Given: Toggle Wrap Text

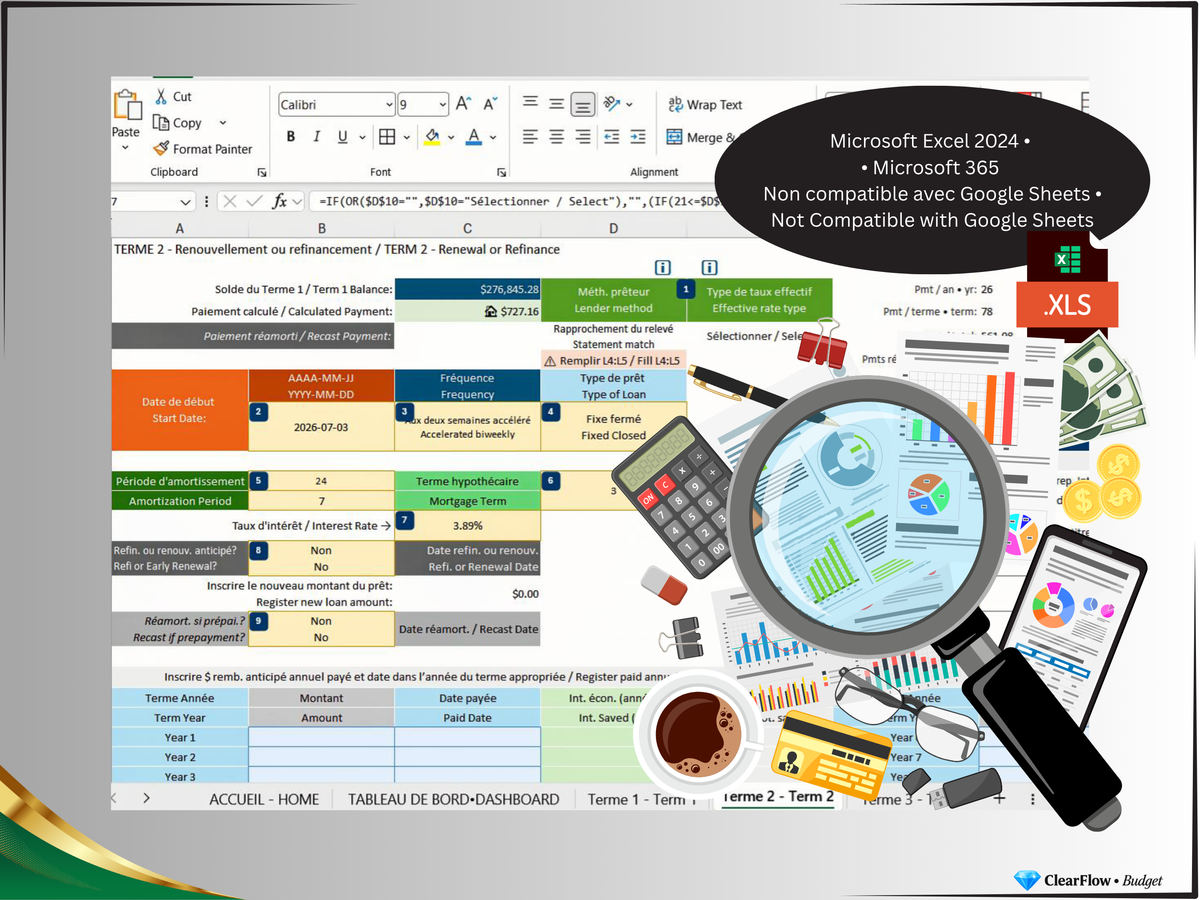Looking at the screenshot, I should 705,104.
